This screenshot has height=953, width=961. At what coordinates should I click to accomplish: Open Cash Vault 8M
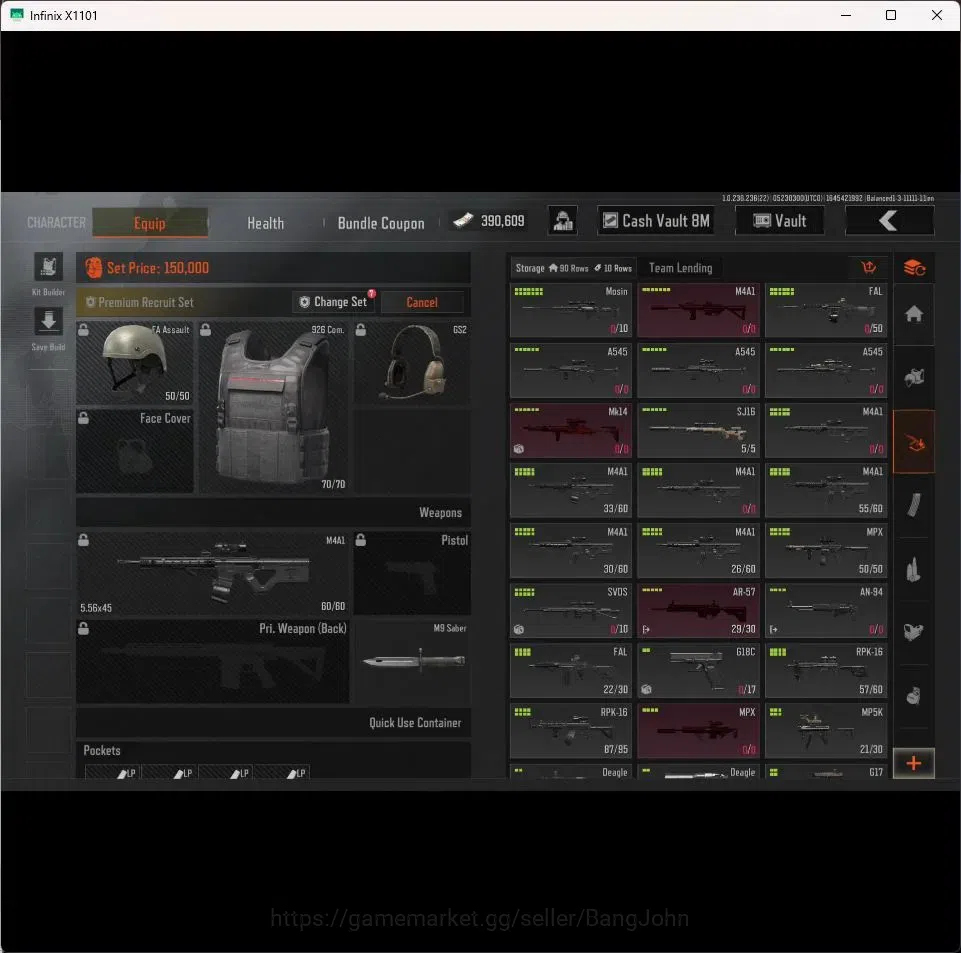tap(656, 221)
